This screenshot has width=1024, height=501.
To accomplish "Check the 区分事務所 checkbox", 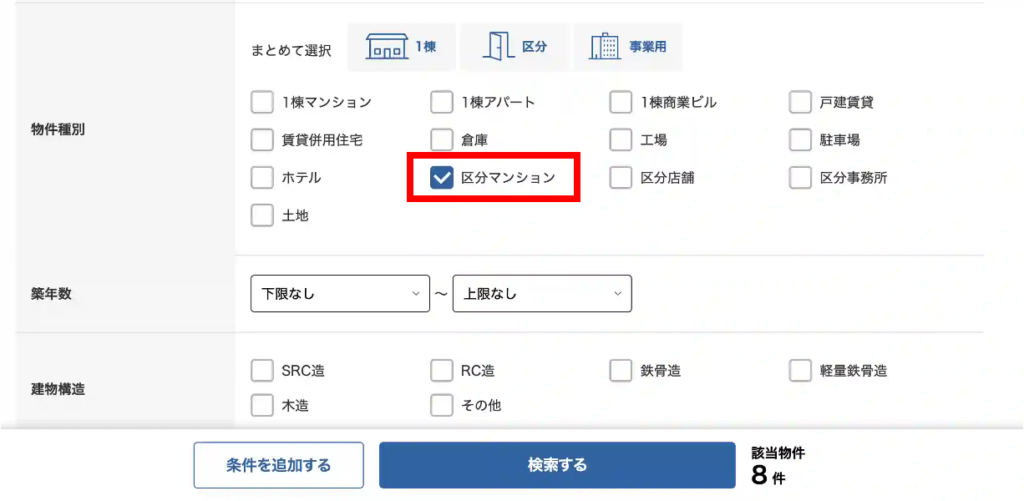I will tap(800, 178).
